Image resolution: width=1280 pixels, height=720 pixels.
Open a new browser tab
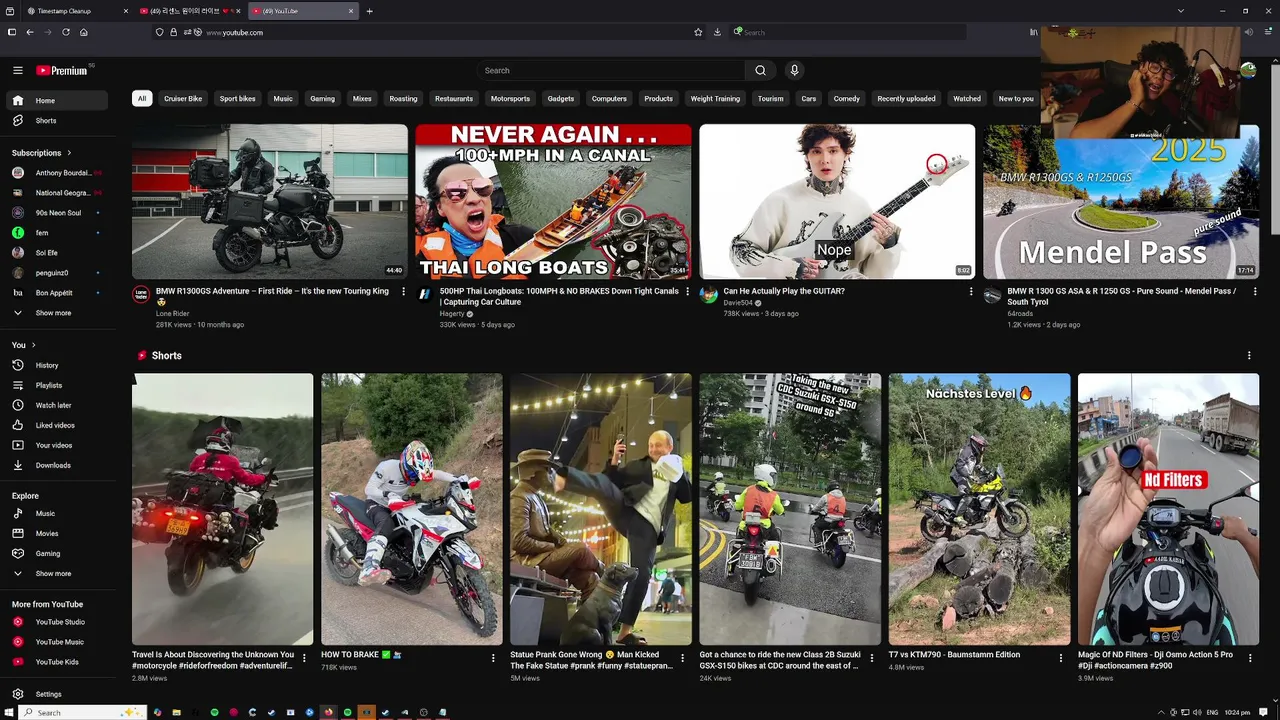369,11
